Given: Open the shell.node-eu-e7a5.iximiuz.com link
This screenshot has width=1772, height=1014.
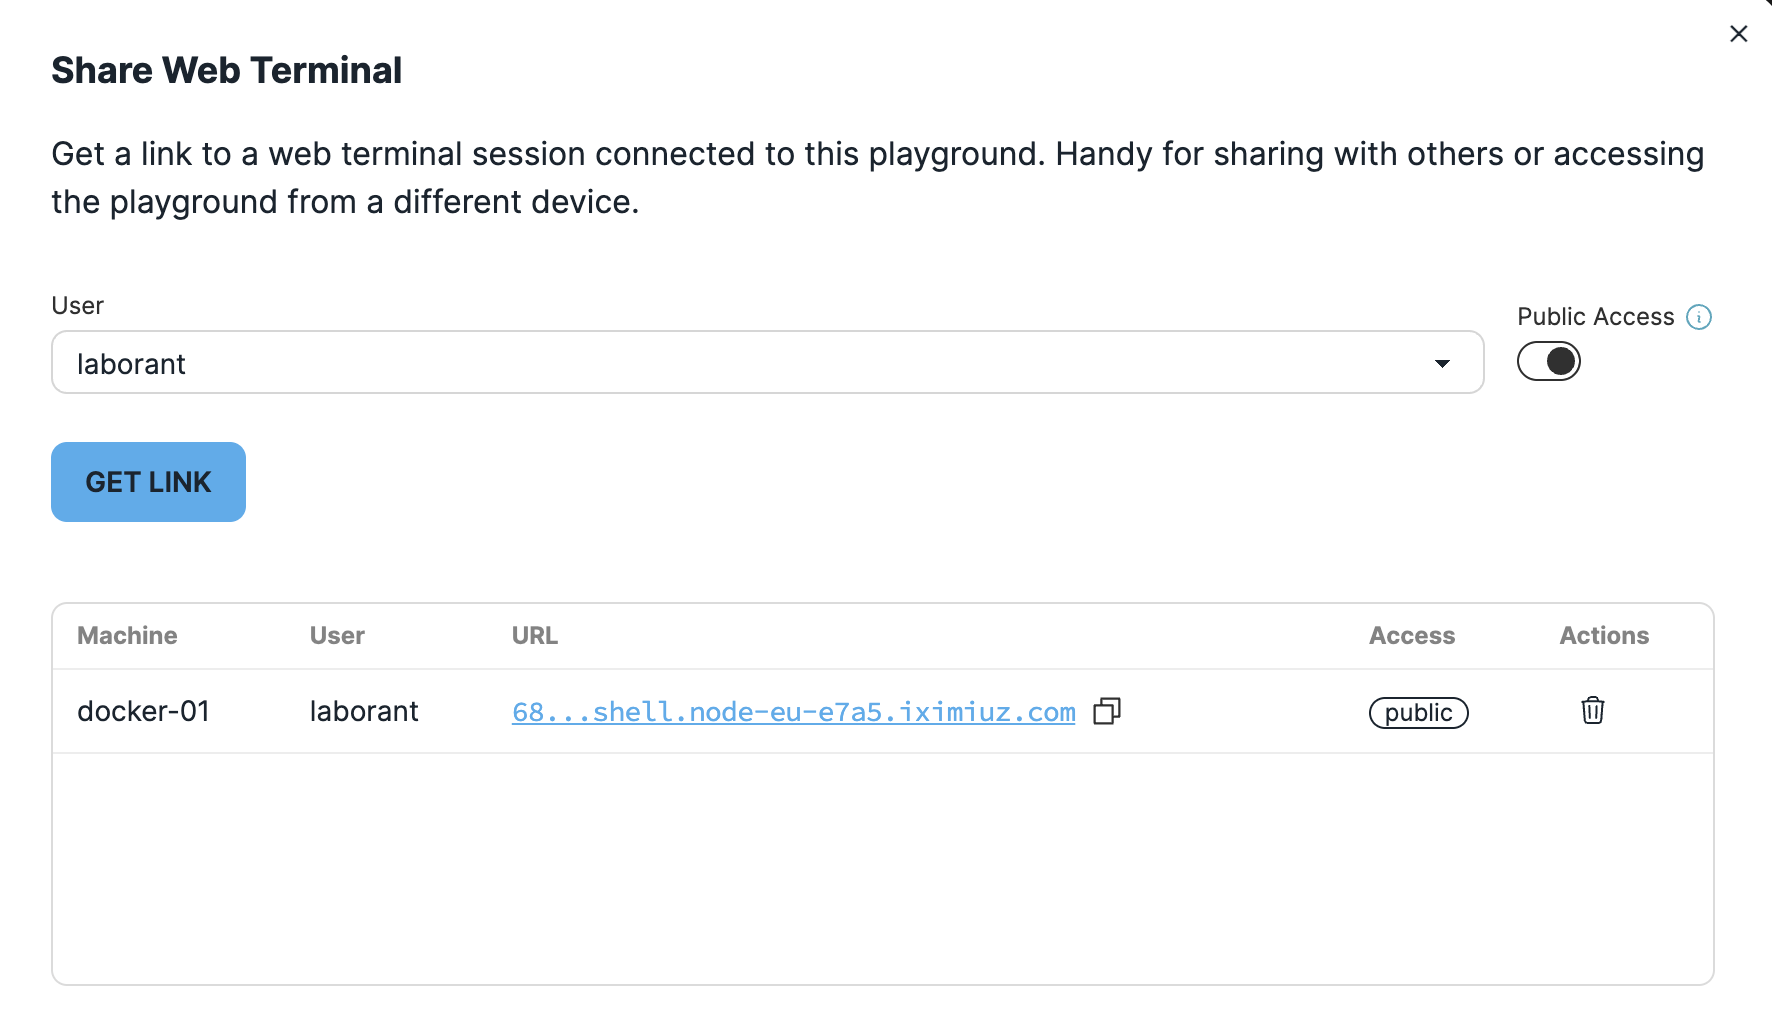Looking at the screenshot, I should [x=794, y=712].
